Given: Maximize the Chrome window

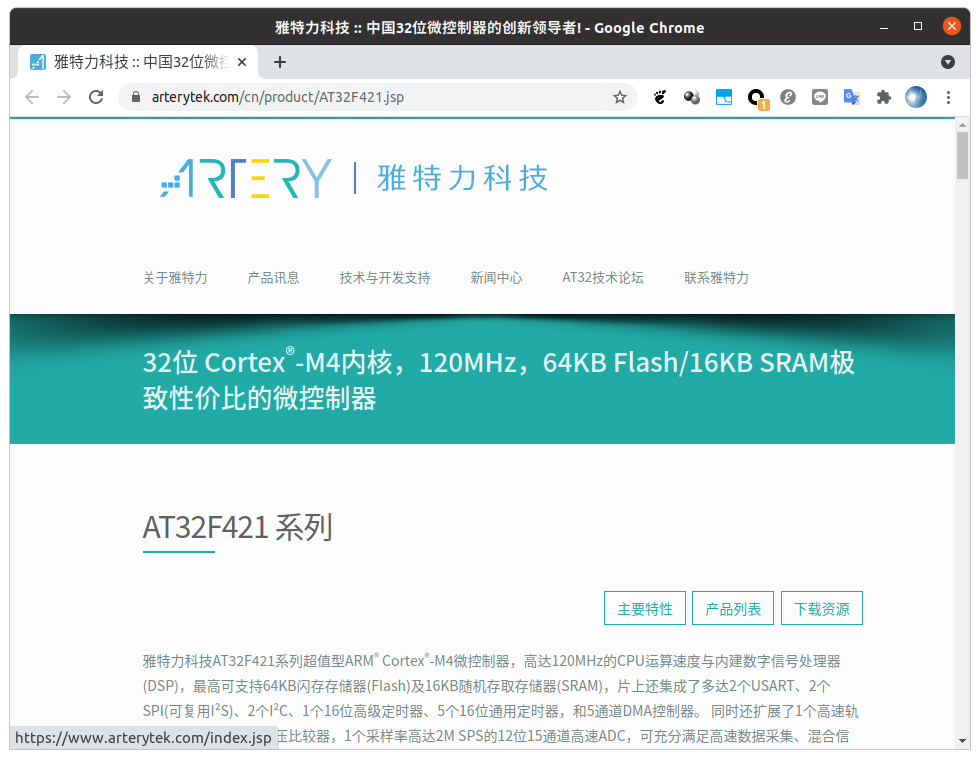Looking at the screenshot, I should tap(918, 26).
